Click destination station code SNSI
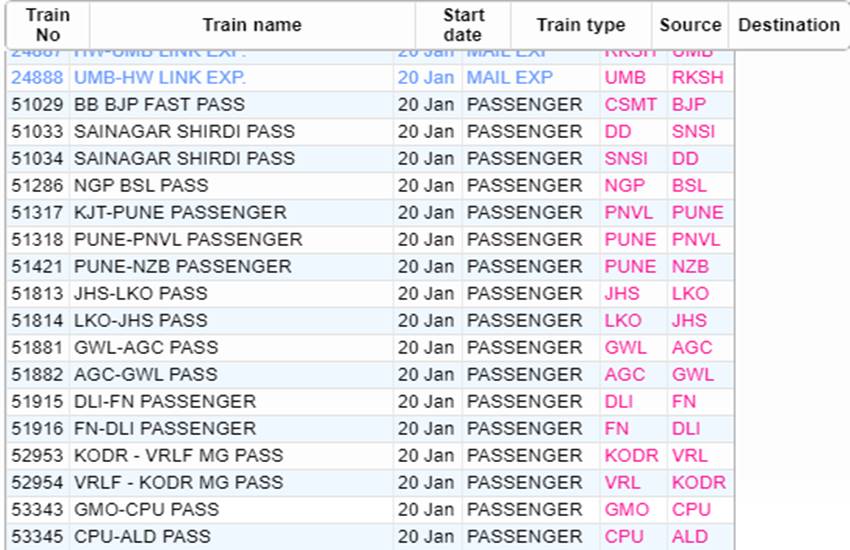Viewport: 850px width, 550px height. [693, 131]
